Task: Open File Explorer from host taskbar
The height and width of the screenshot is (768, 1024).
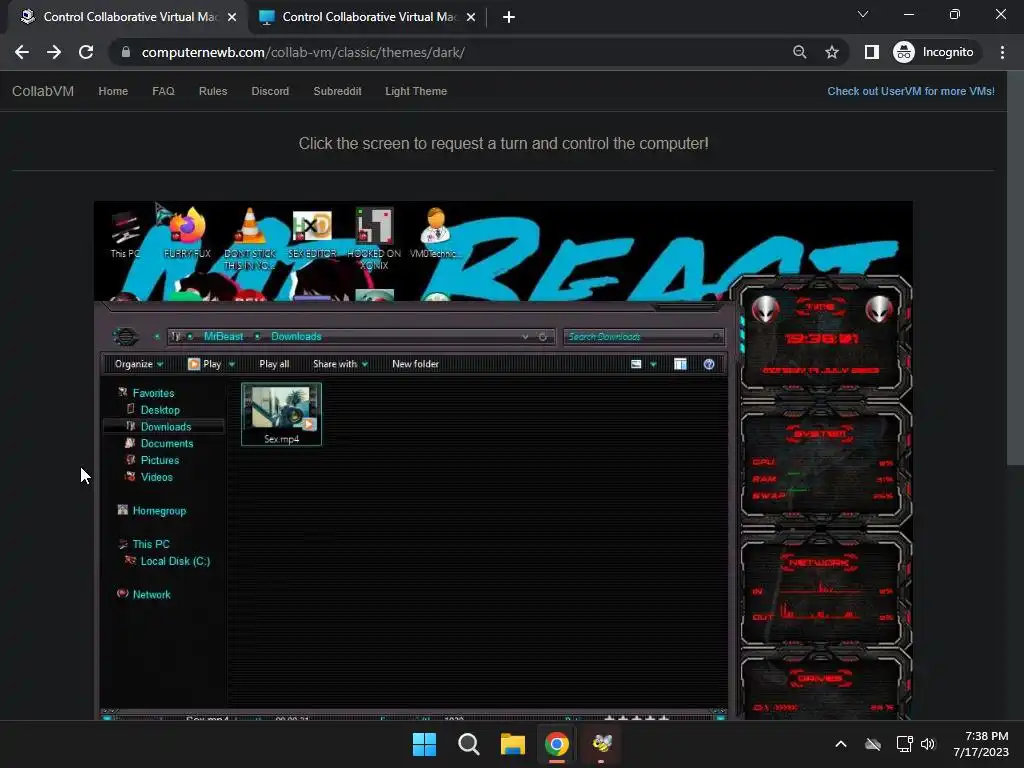Action: pos(513,744)
